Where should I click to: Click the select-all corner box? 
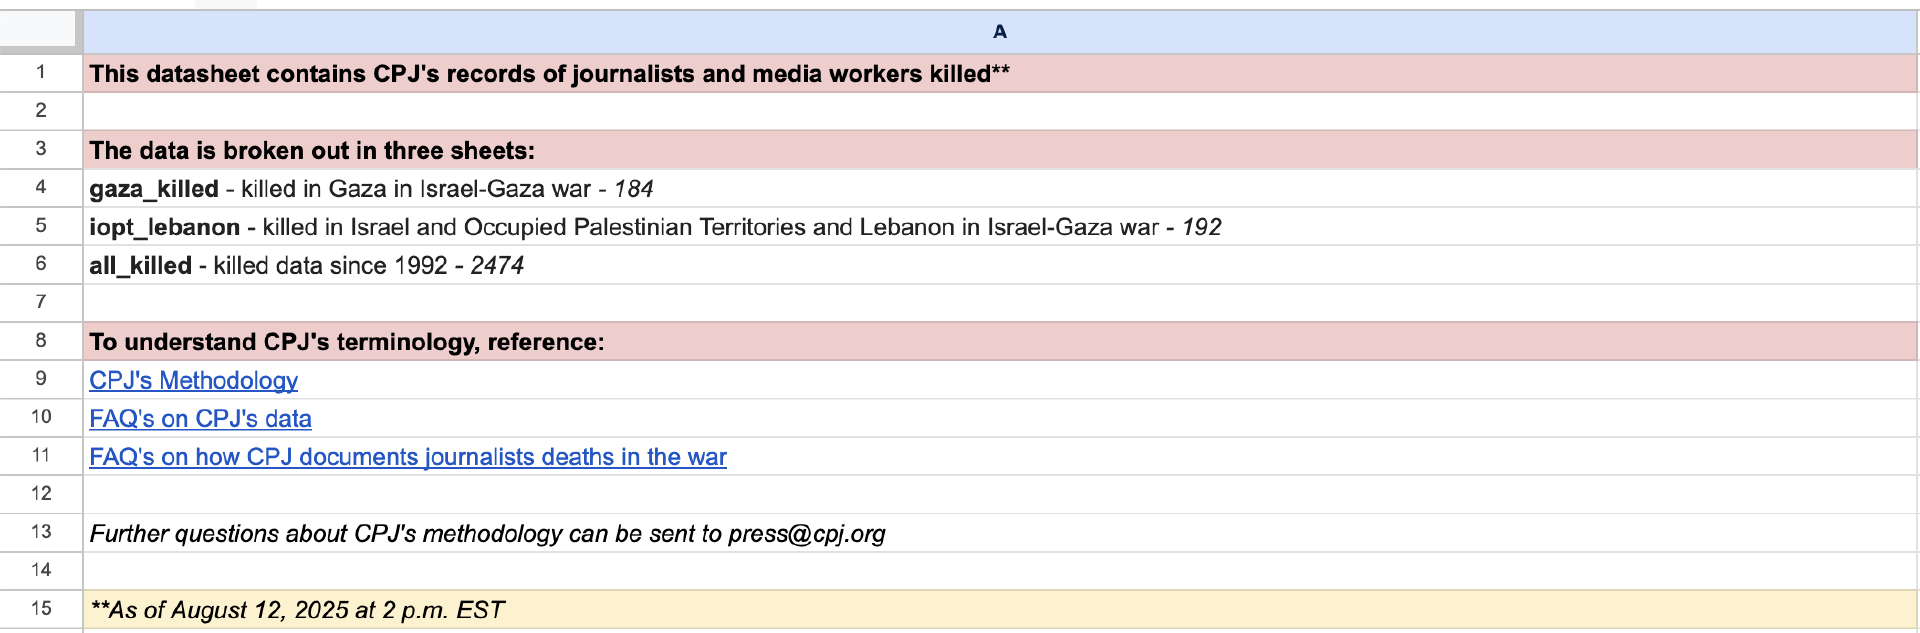point(39,30)
